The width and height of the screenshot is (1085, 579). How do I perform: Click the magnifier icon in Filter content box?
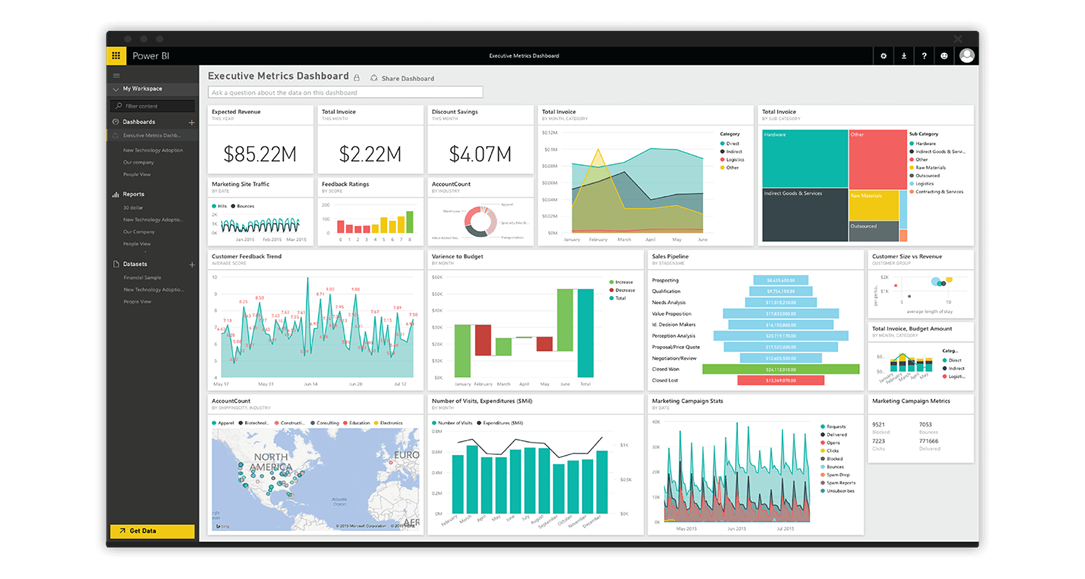pyautogui.click(x=117, y=104)
